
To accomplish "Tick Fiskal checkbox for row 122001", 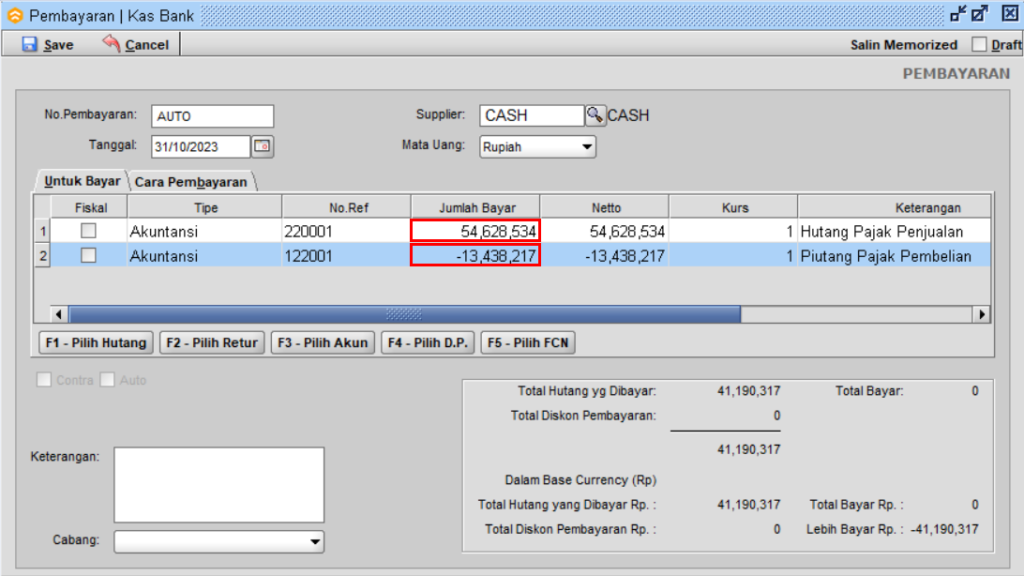I will tap(89, 256).
